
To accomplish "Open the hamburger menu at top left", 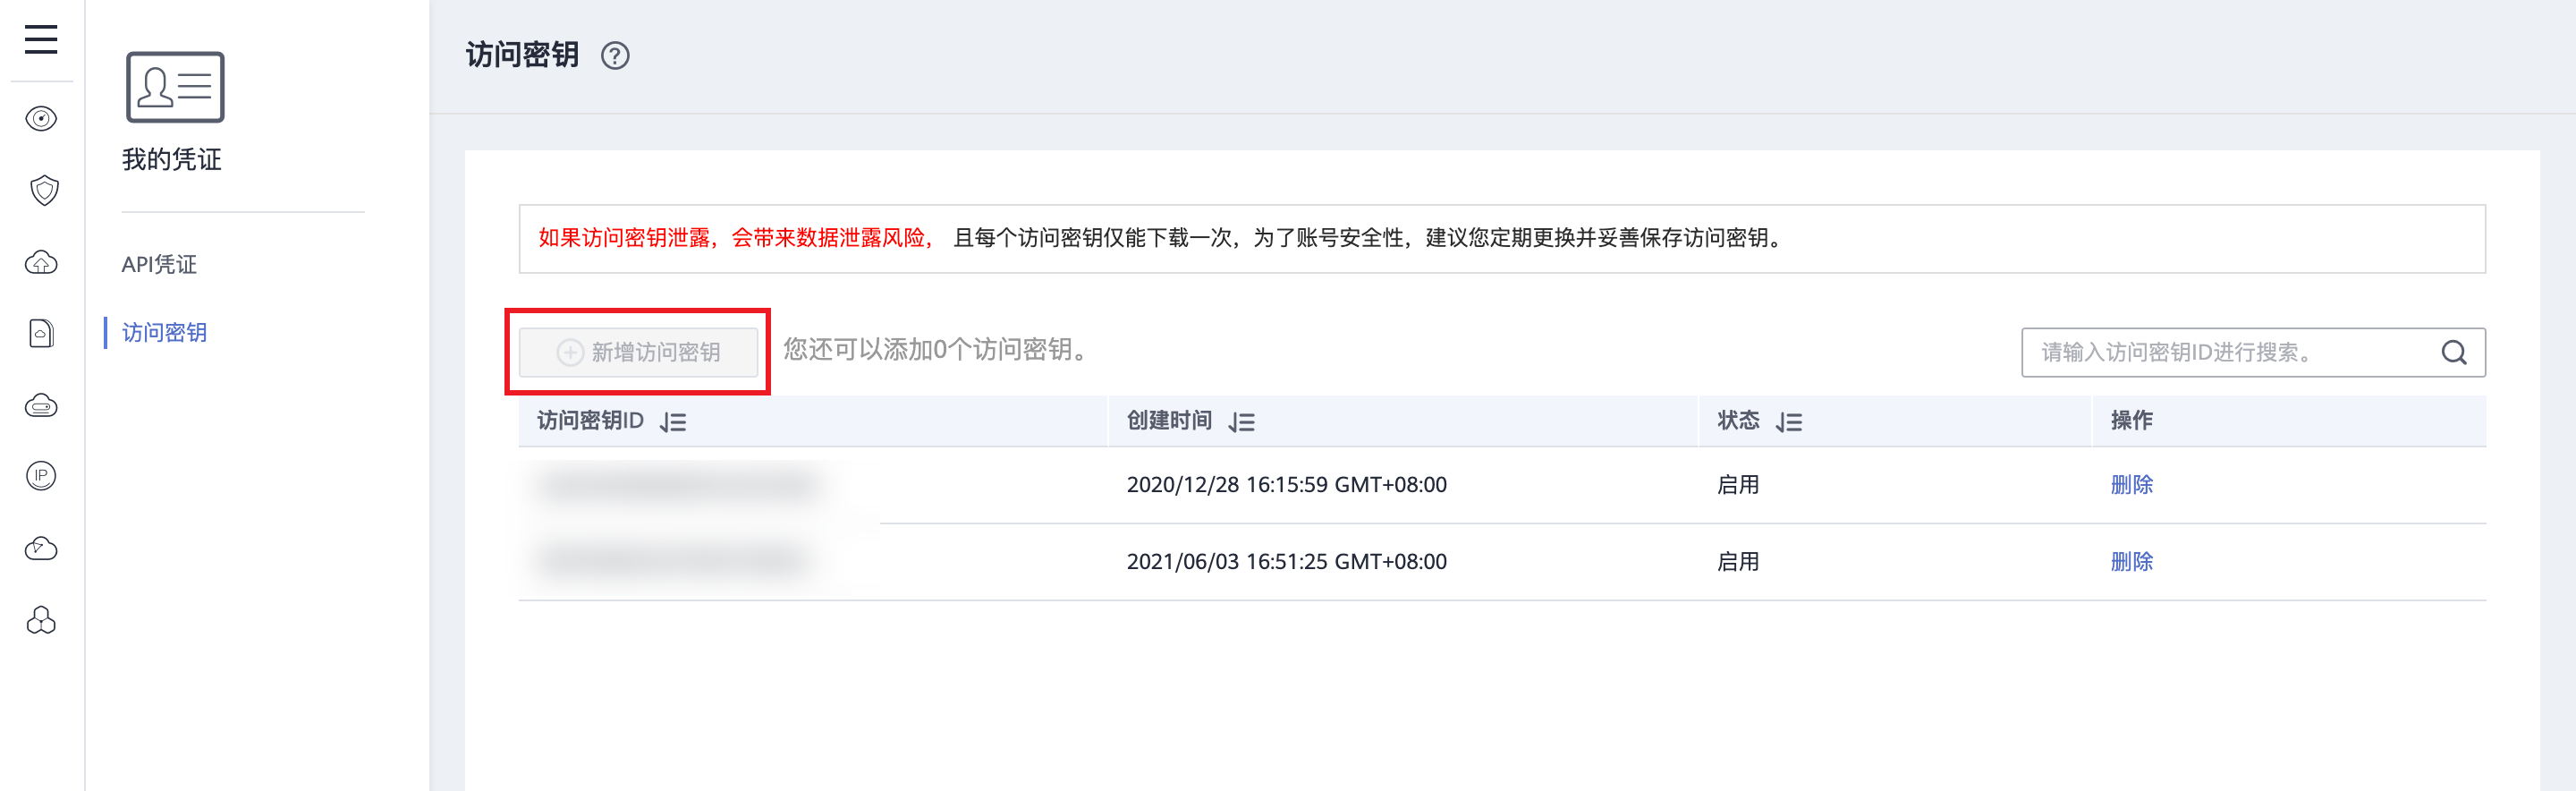I will pyautogui.click(x=41, y=39).
